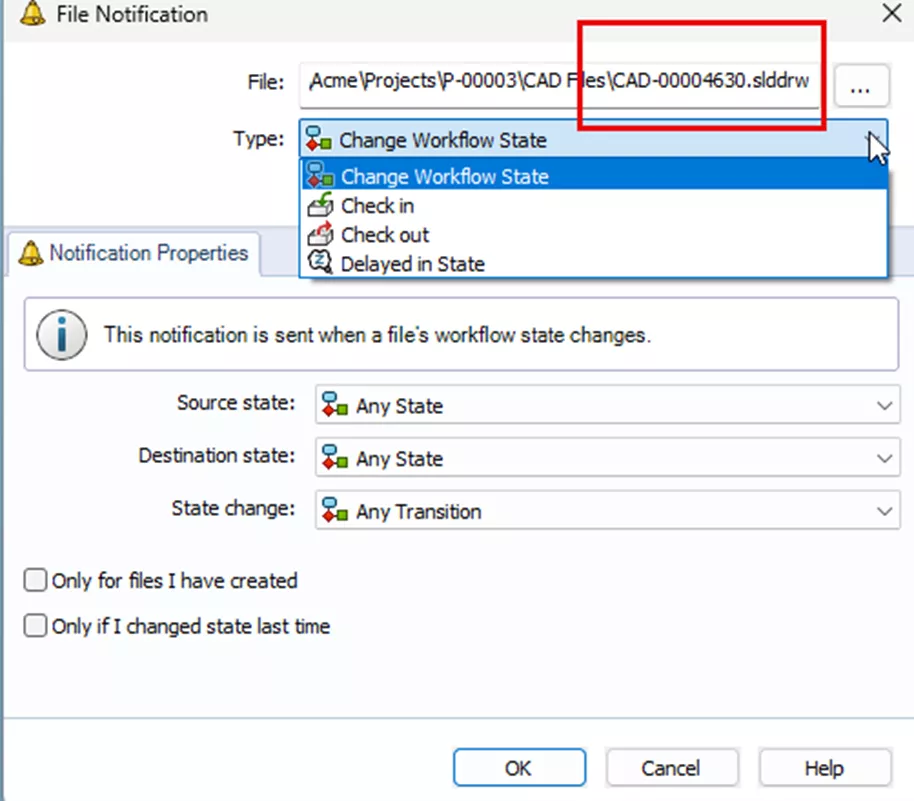Select Change Workflow State in dropdown list
Viewport: 914px width, 801px height.
[594, 175]
